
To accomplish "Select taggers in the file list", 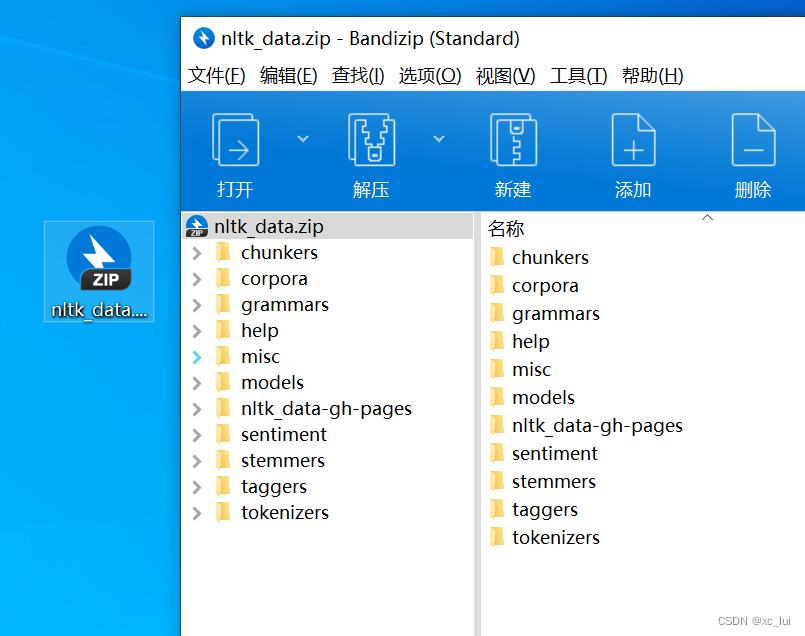I will coord(533,510).
